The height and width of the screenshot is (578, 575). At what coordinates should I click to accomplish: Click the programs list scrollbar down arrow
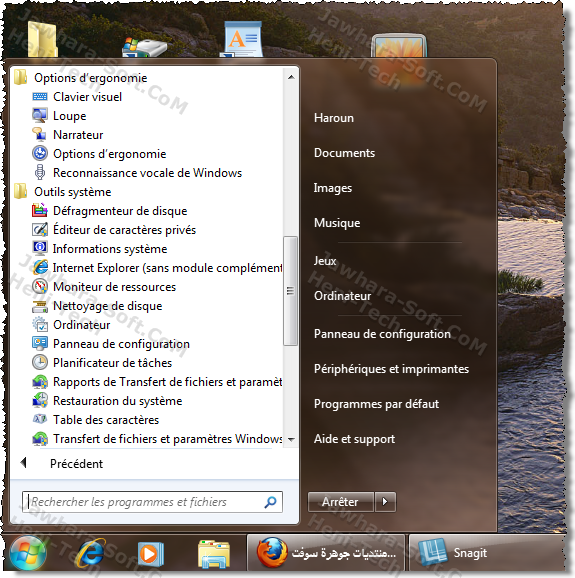click(x=291, y=439)
